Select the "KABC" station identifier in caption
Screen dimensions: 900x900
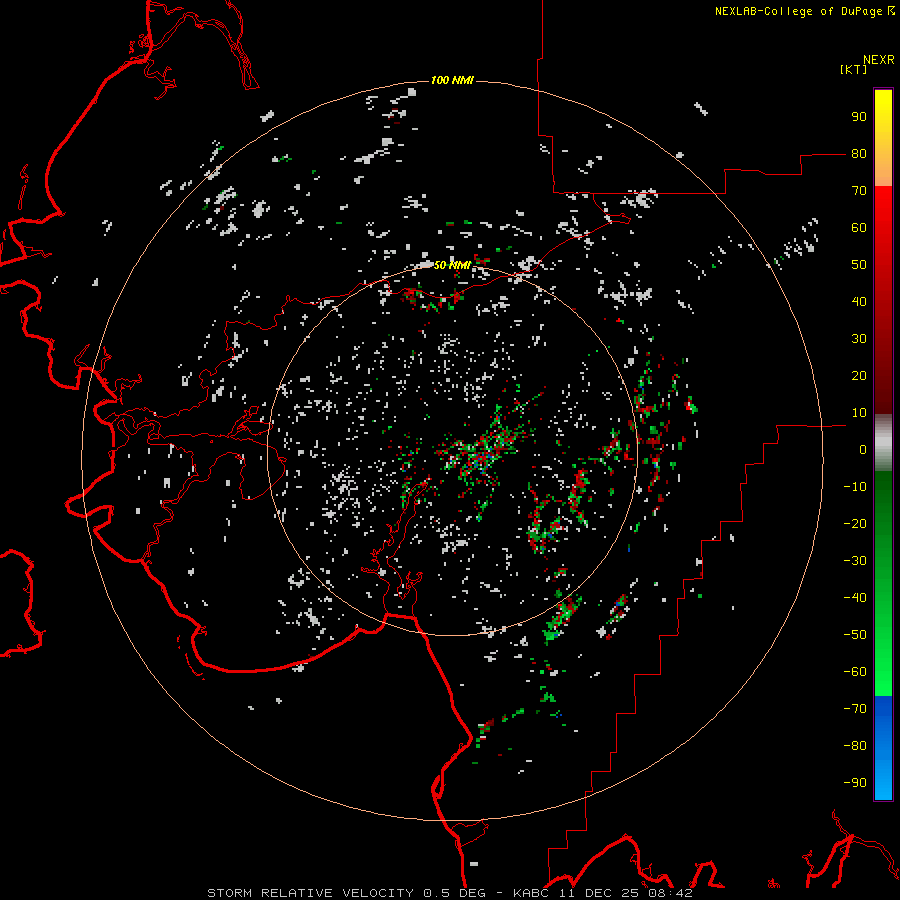coord(531,893)
